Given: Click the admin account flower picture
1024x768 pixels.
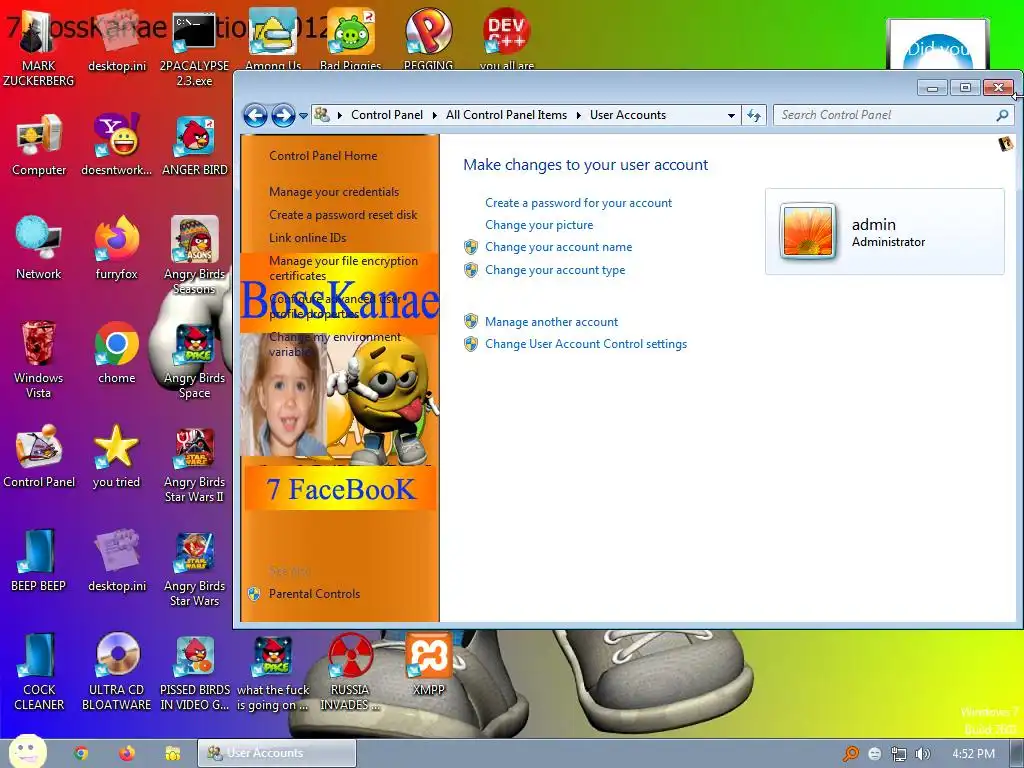Looking at the screenshot, I should coord(808,231).
